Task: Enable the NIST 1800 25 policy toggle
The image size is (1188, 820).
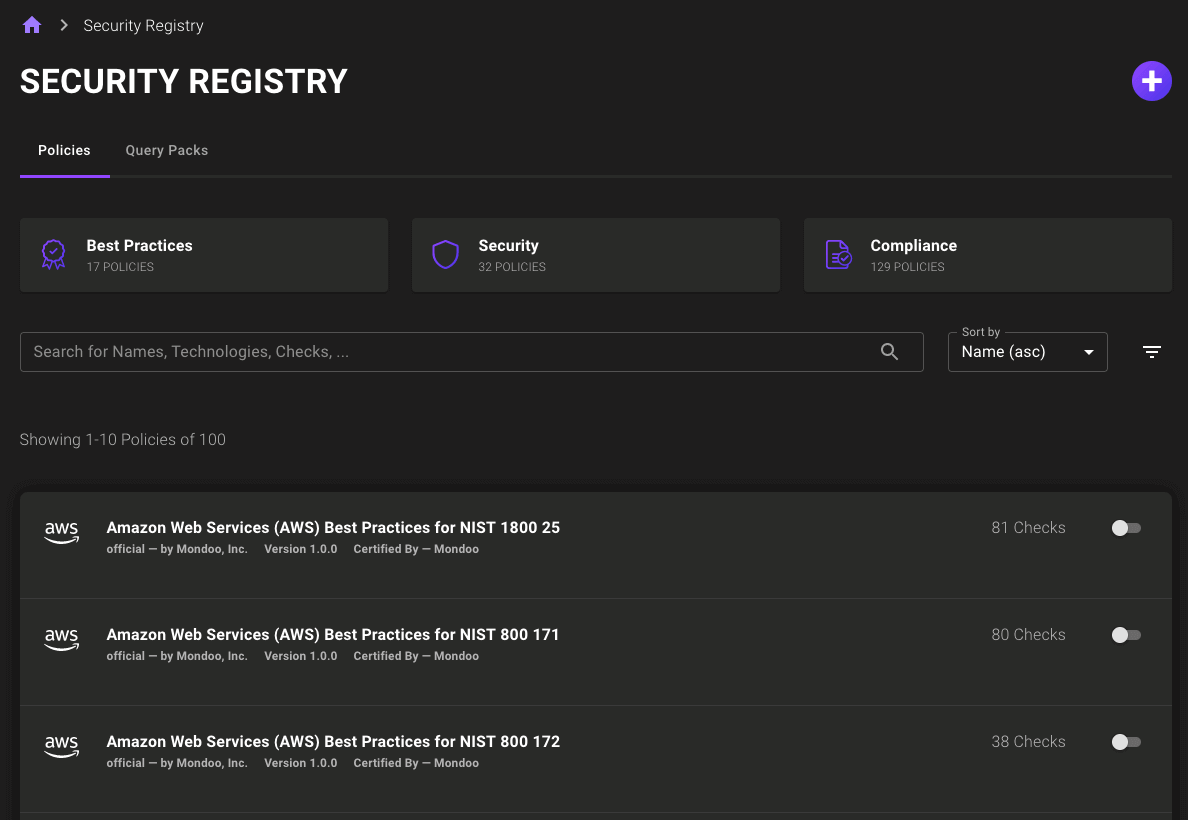Action: (x=1125, y=527)
